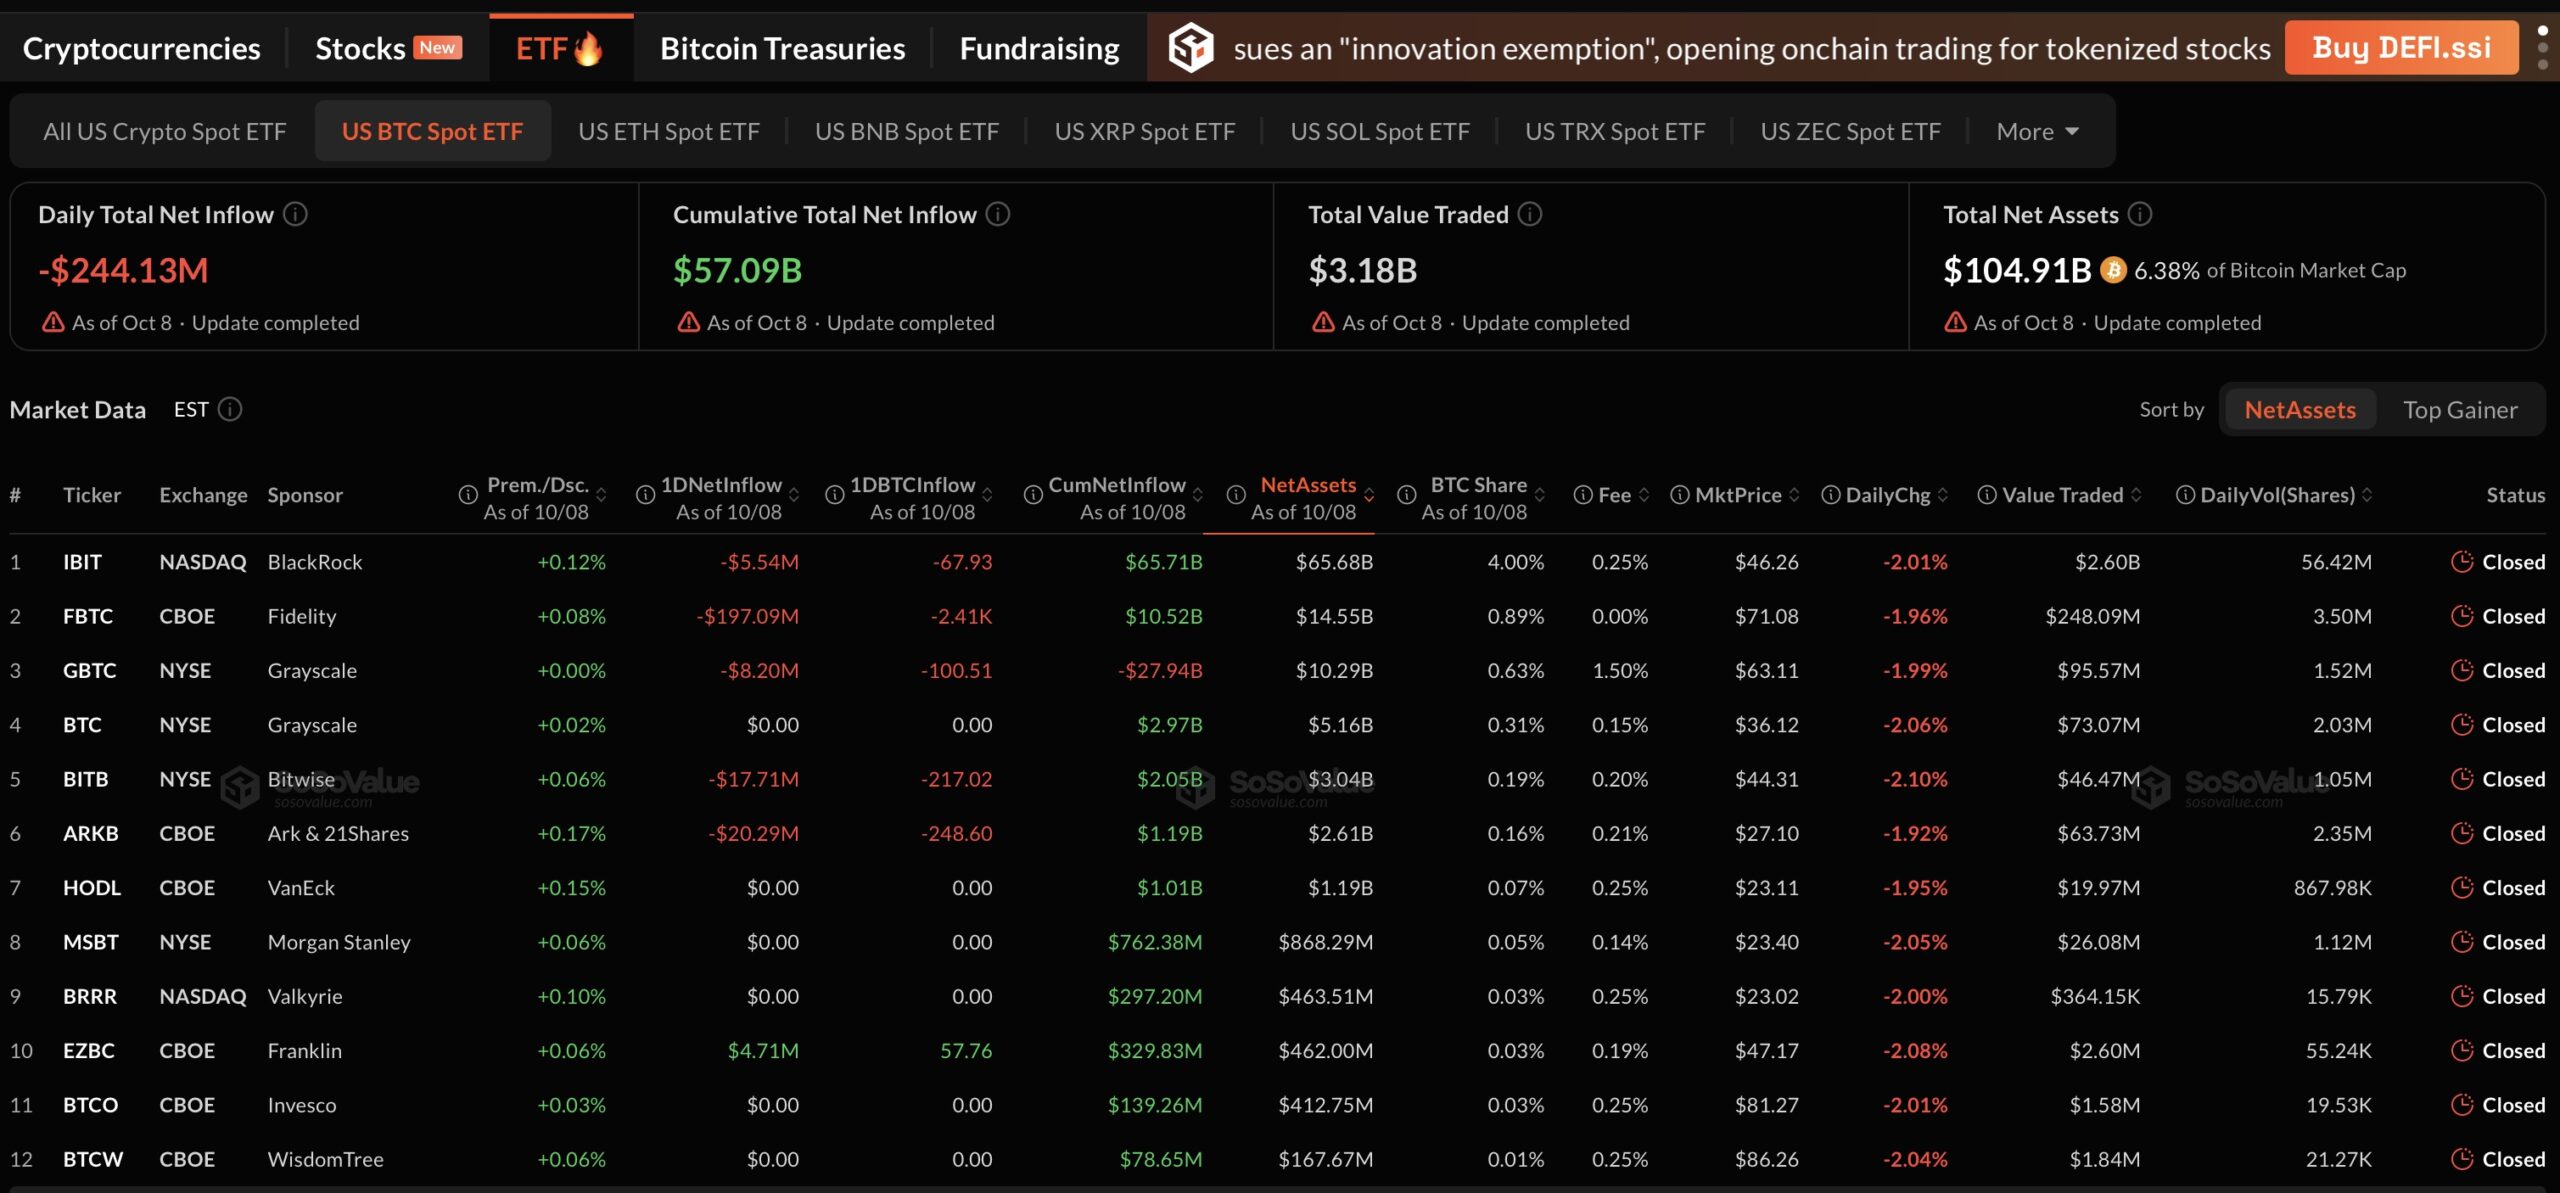Click info icon before NetAssets column header
The height and width of the screenshot is (1193, 2560).
[1236, 494]
